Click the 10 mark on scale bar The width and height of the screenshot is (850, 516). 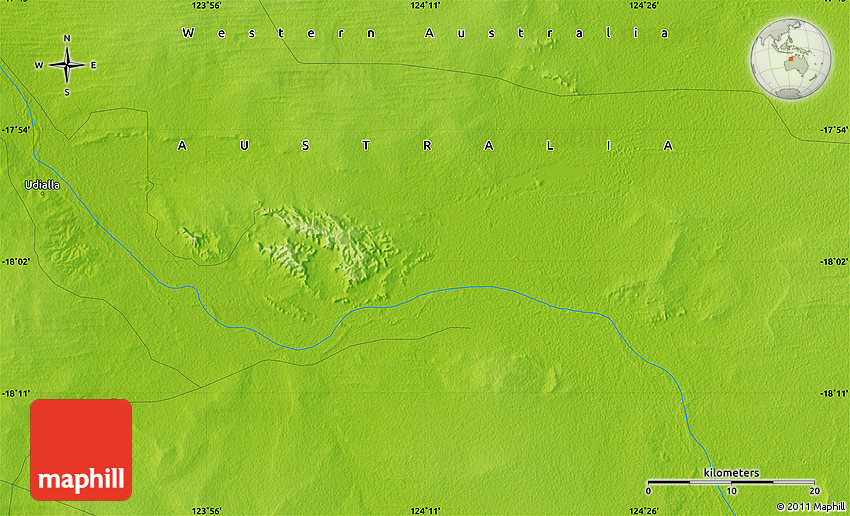tap(731, 491)
